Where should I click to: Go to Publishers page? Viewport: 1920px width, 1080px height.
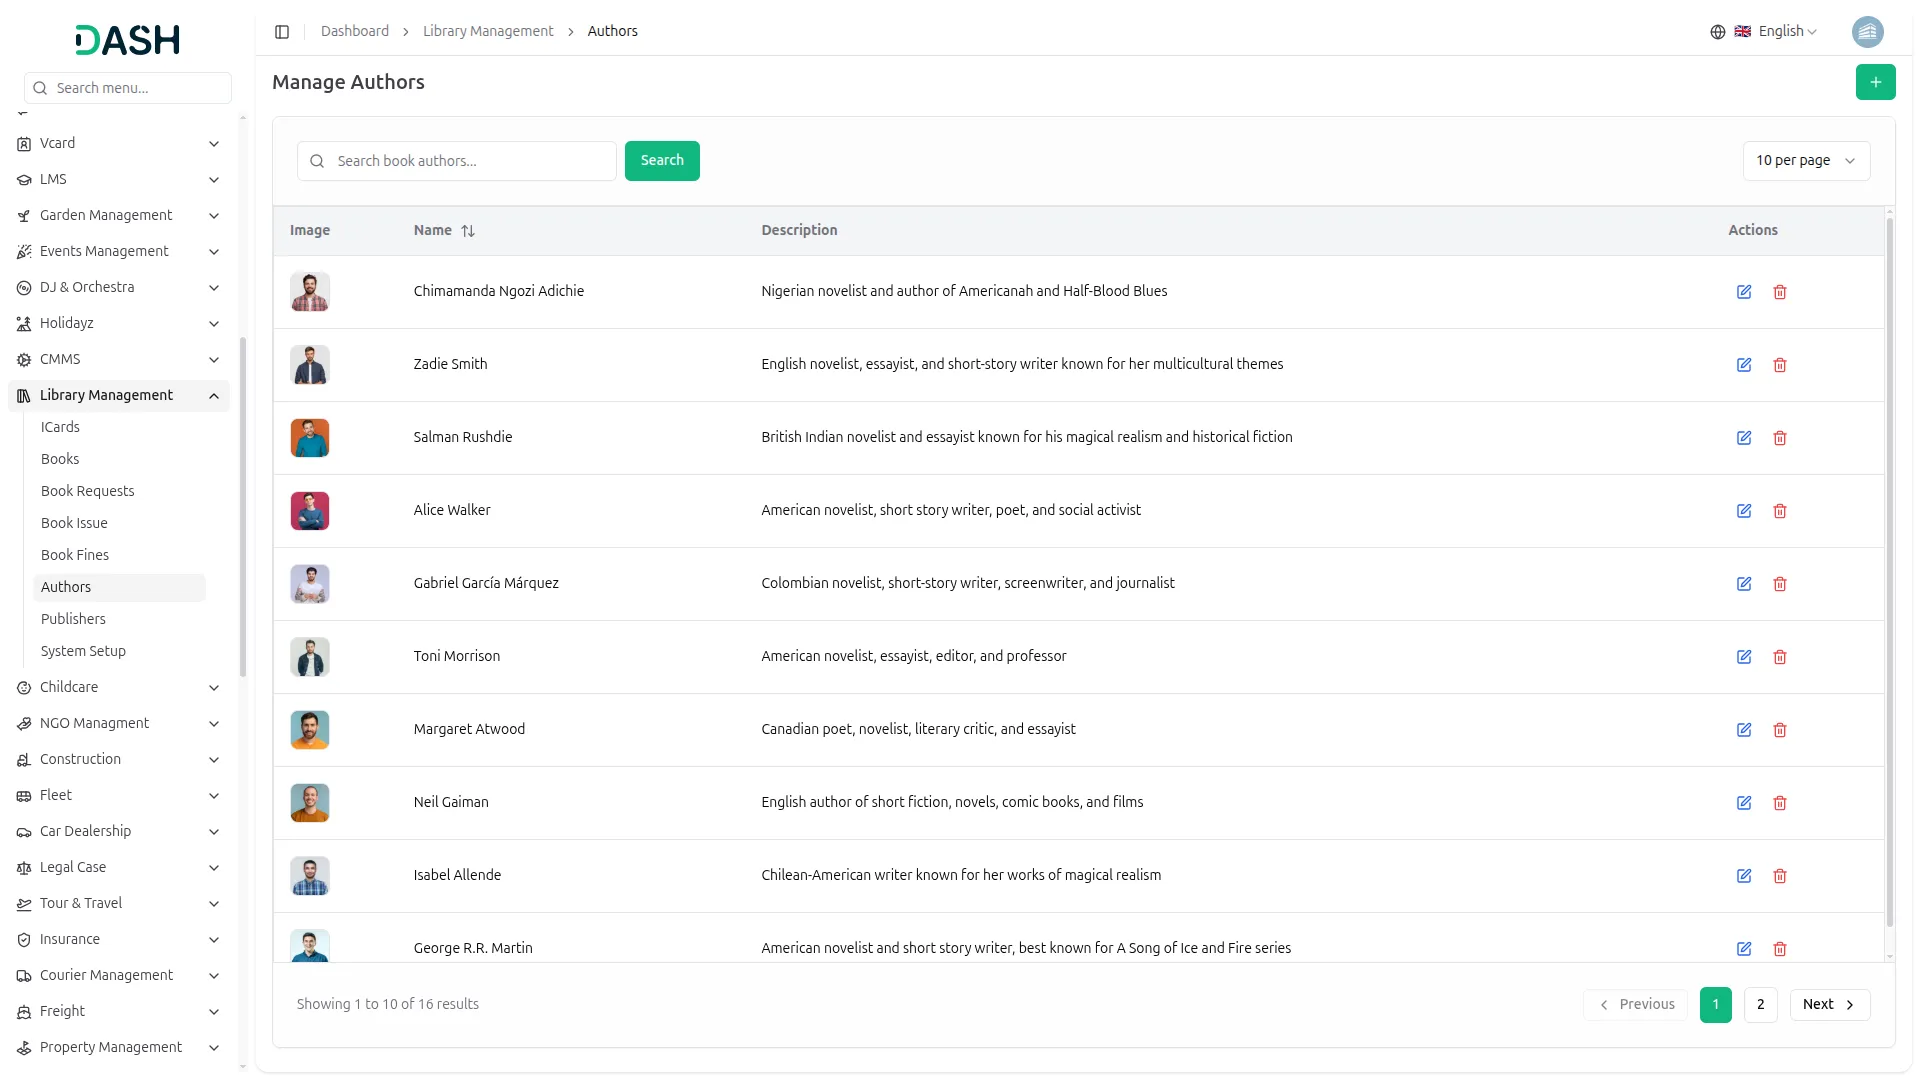pyautogui.click(x=73, y=619)
